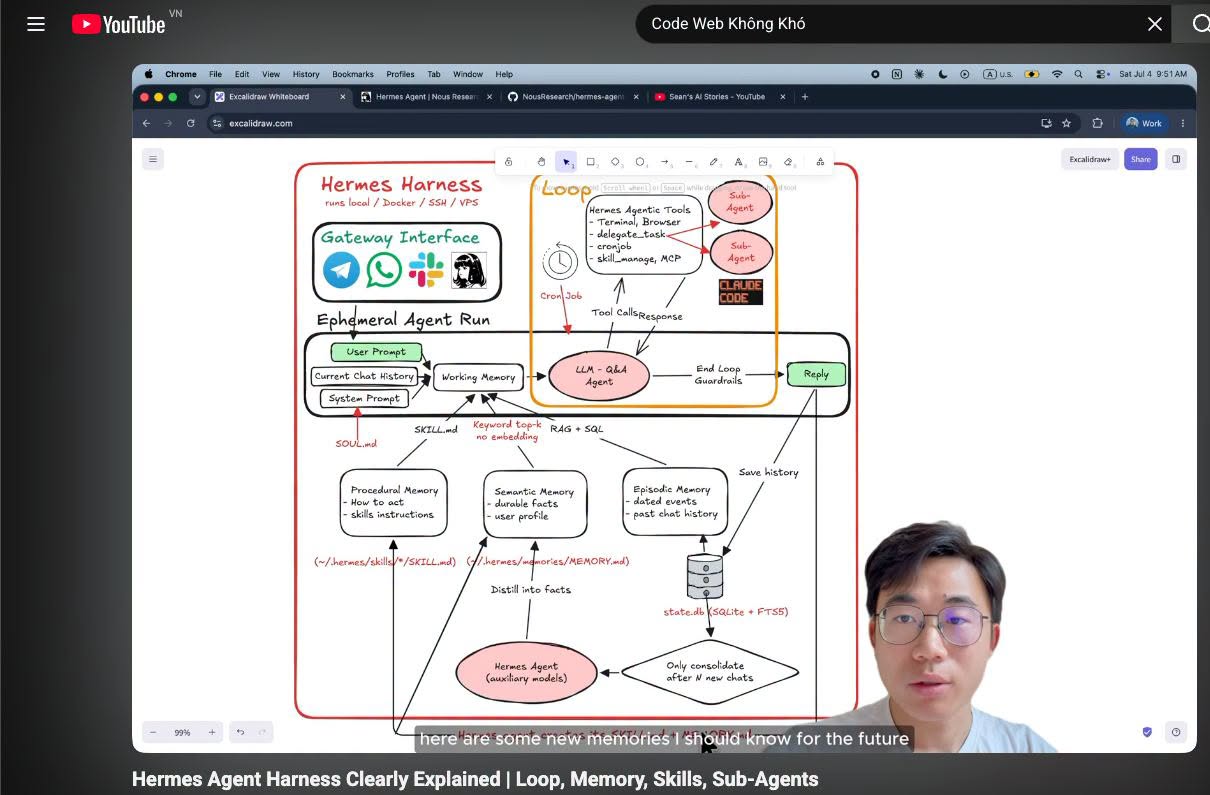Open the more shapes tools dropdown

point(820,162)
